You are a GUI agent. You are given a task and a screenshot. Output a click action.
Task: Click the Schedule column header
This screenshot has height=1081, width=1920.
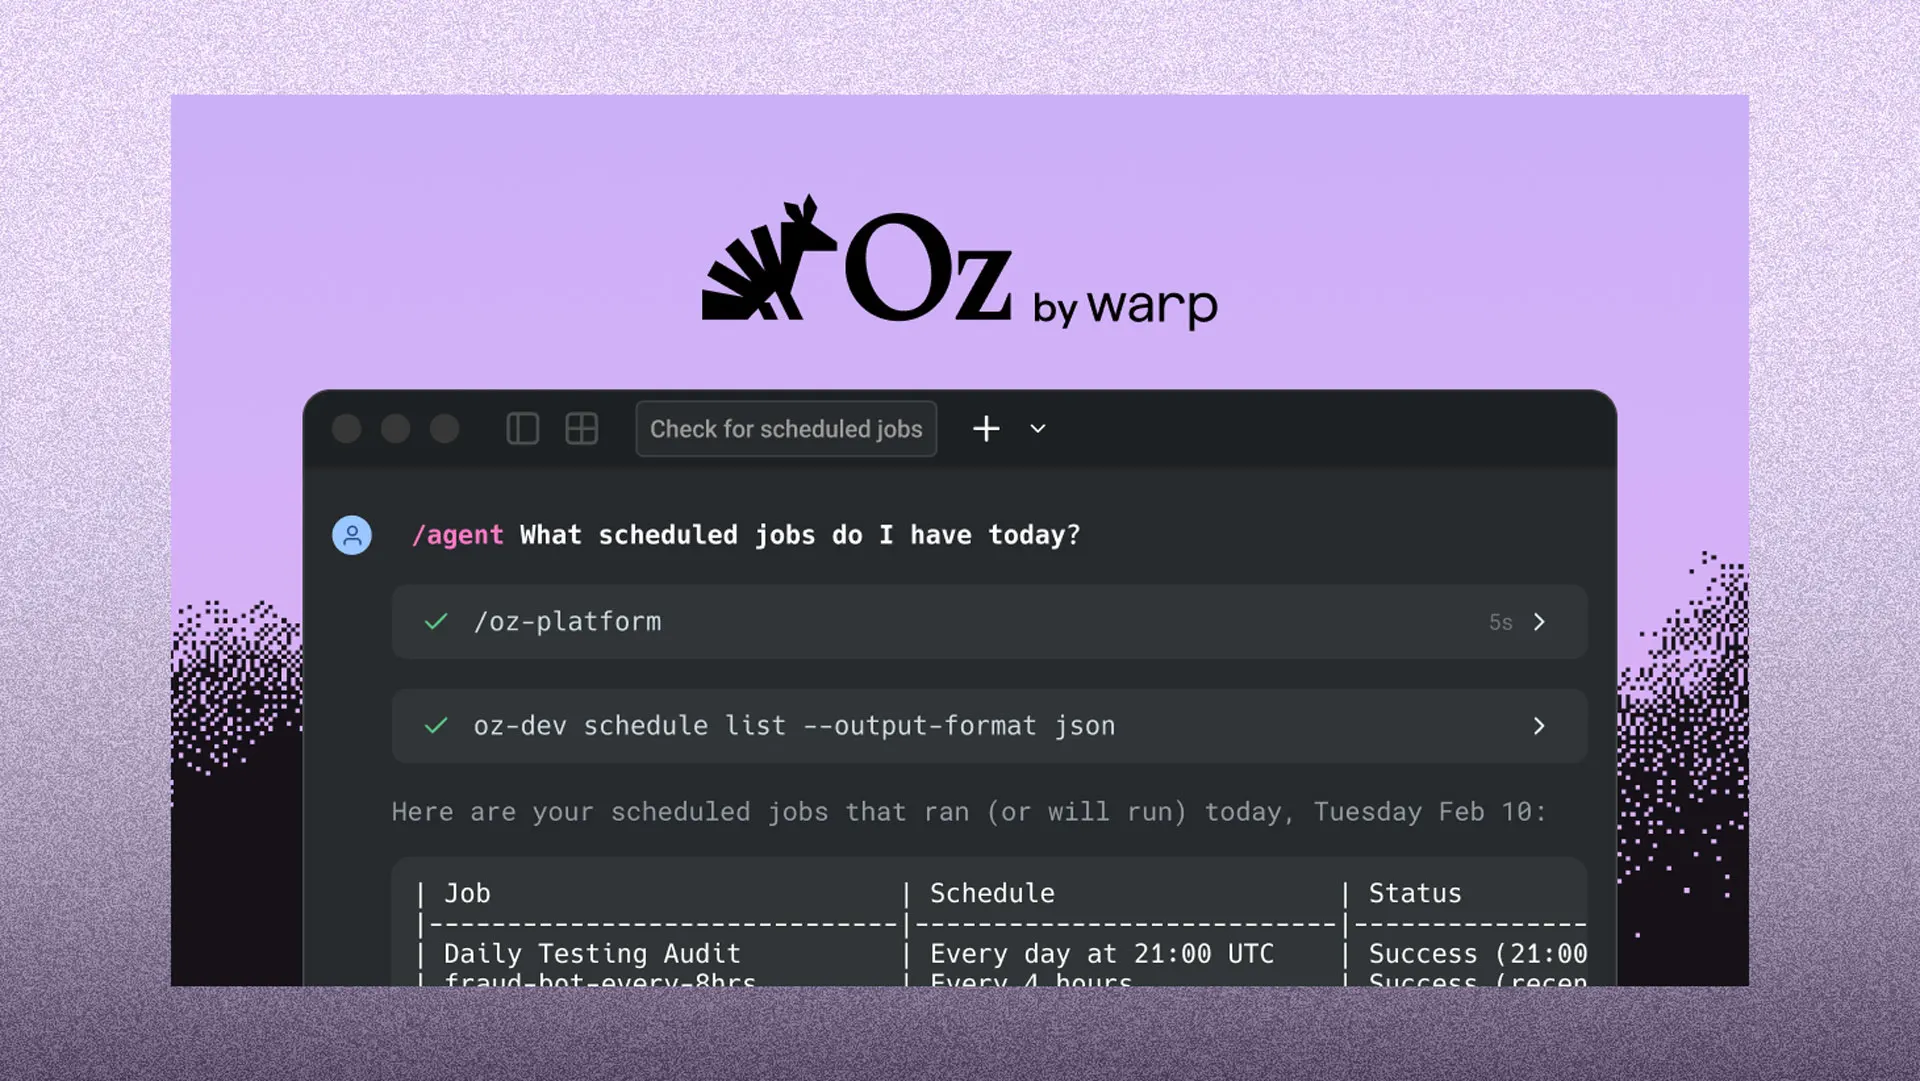992,893
